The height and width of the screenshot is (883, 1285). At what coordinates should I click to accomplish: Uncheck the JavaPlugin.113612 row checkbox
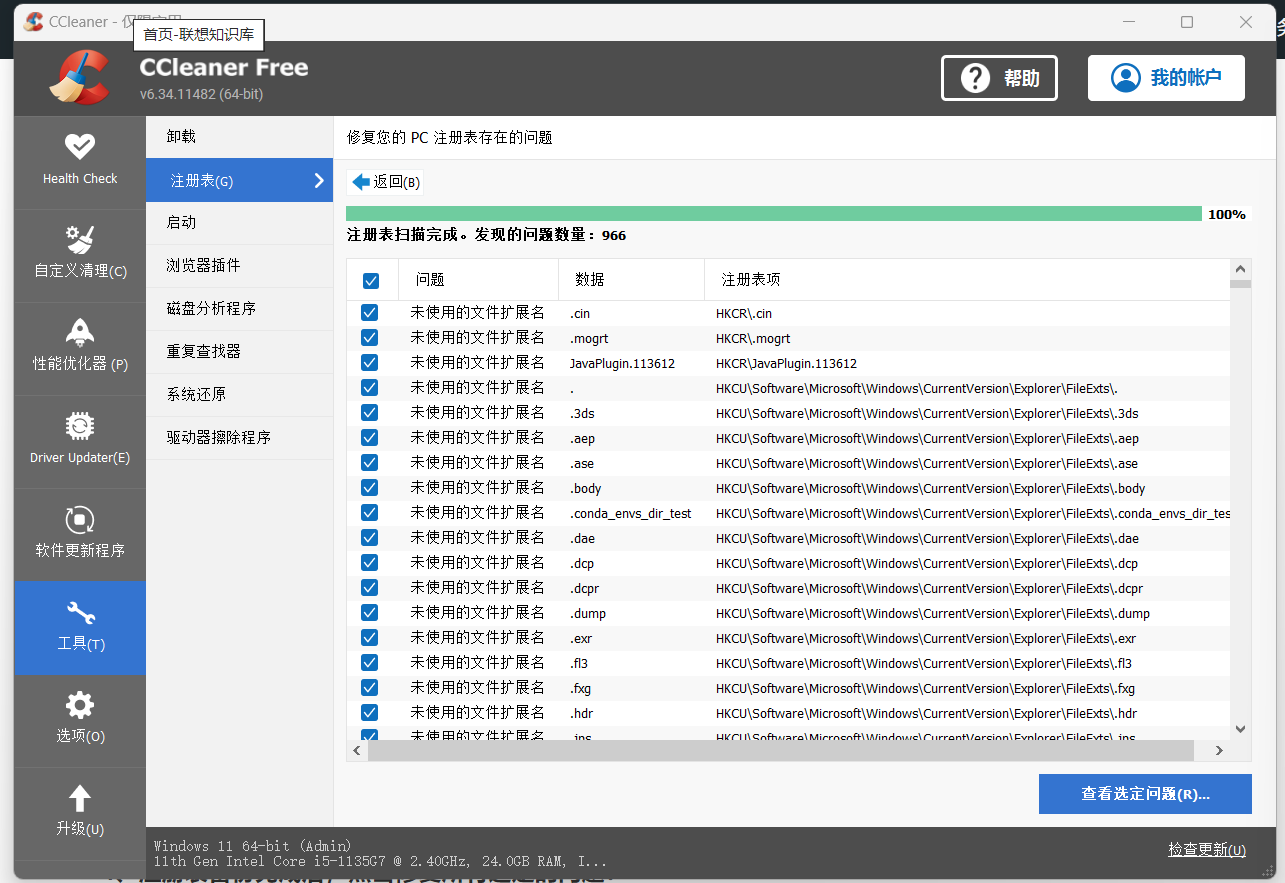click(x=369, y=363)
